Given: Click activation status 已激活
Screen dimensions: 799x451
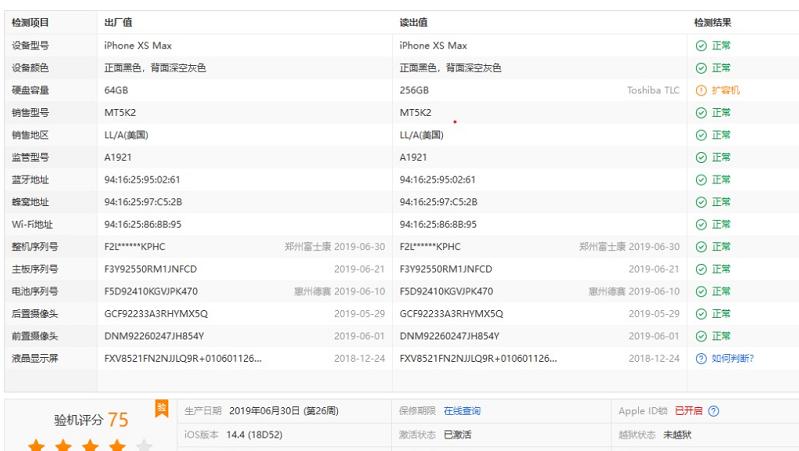Looking at the screenshot, I should click(457, 435).
